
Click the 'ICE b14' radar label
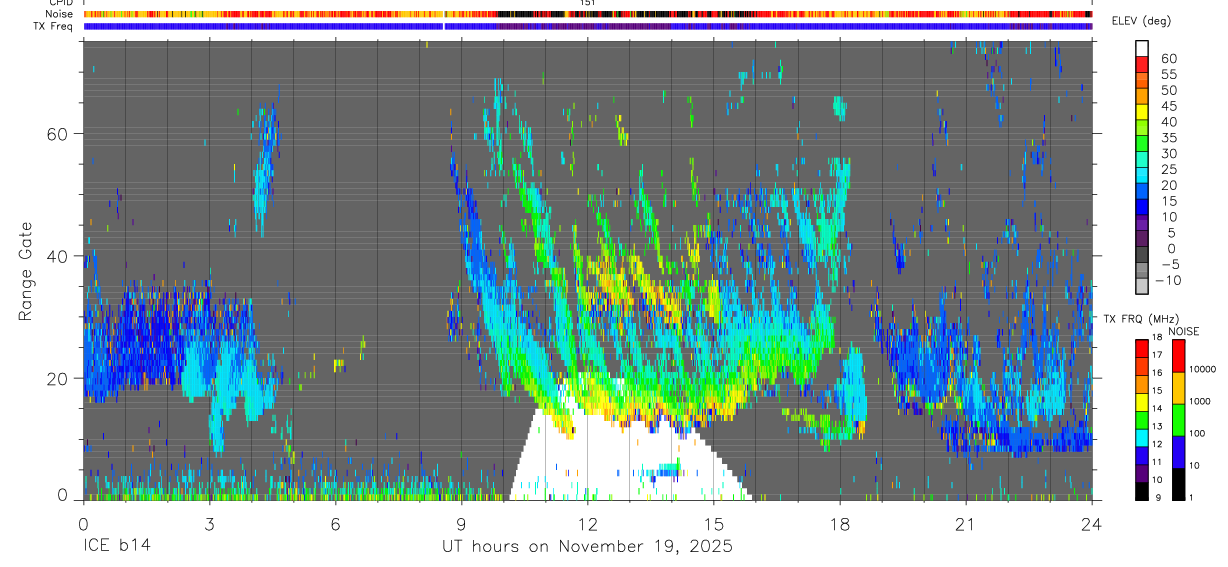tap(115, 547)
